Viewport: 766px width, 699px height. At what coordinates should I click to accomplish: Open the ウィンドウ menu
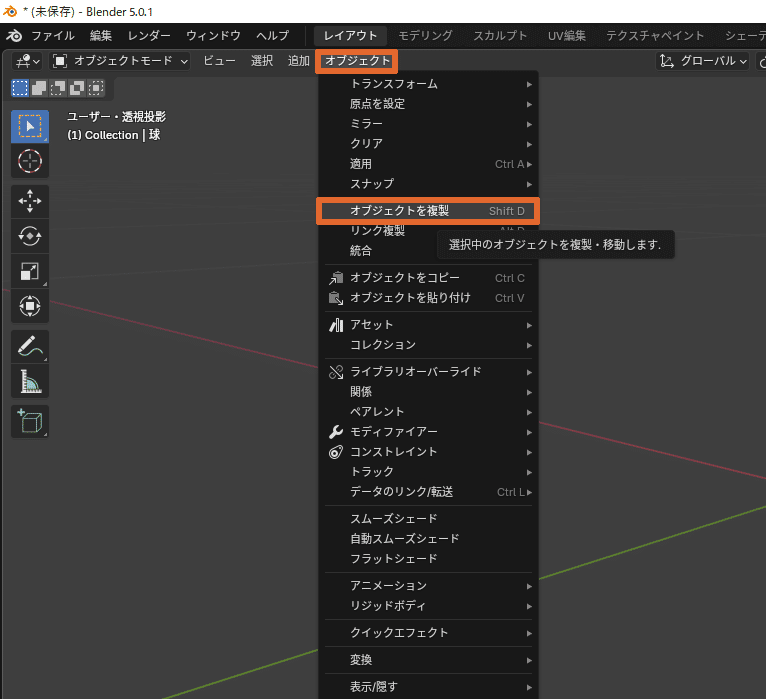pyautogui.click(x=213, y=36)
